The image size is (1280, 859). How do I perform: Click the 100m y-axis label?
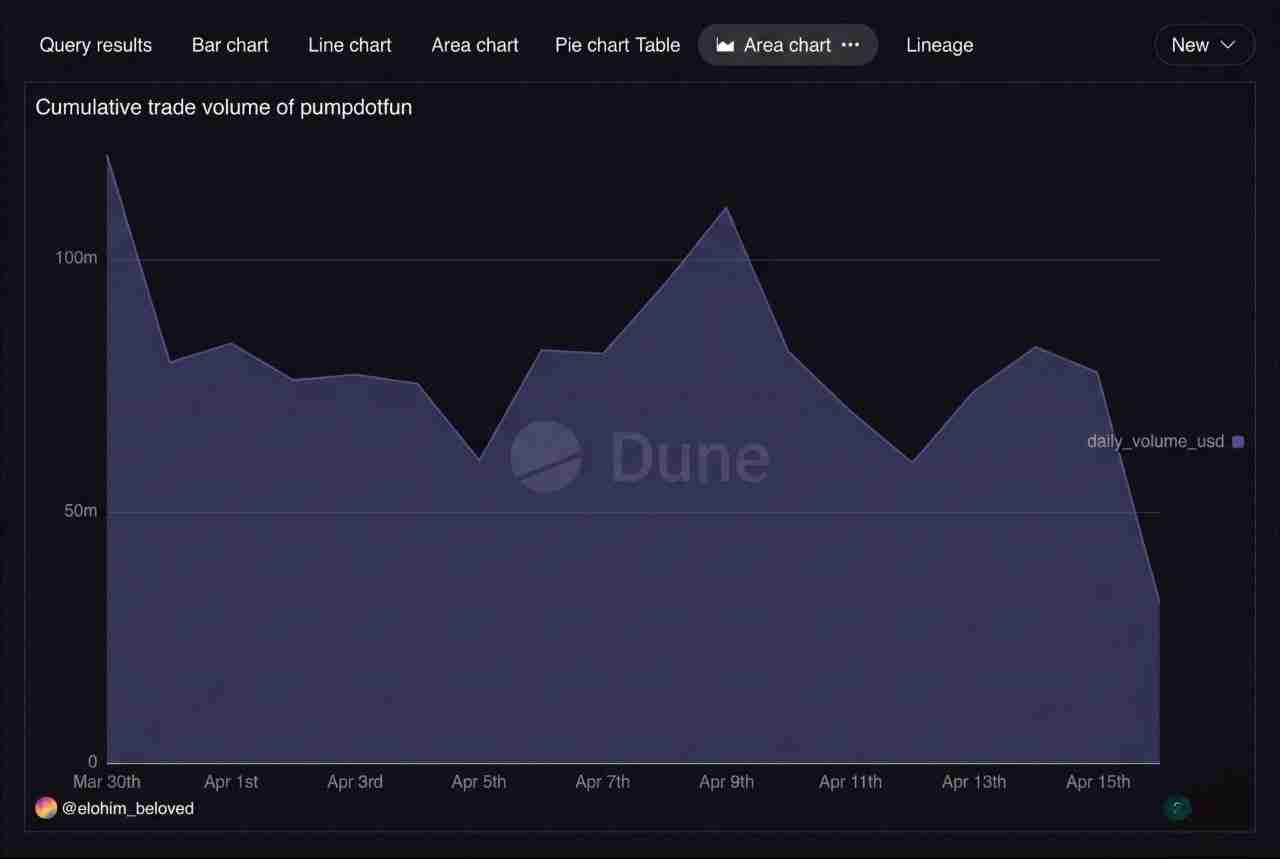[76, 258]
